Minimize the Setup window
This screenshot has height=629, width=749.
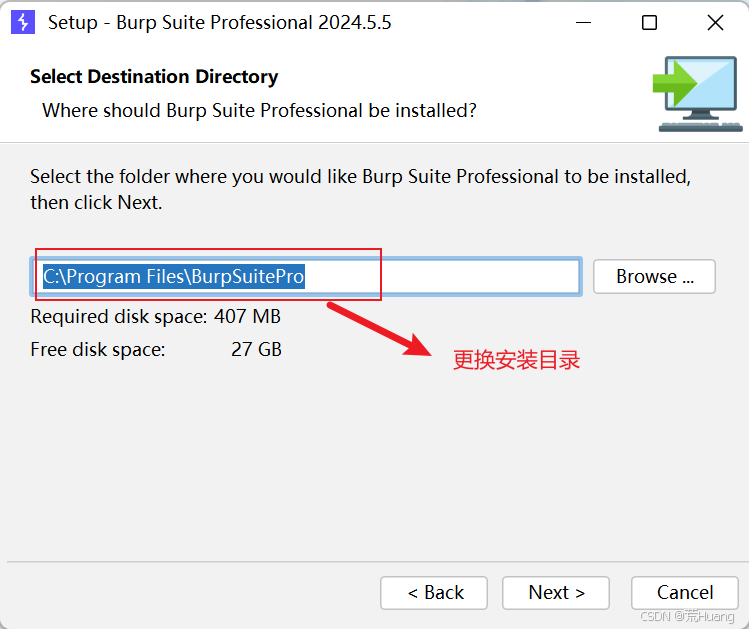coord(583,22)
